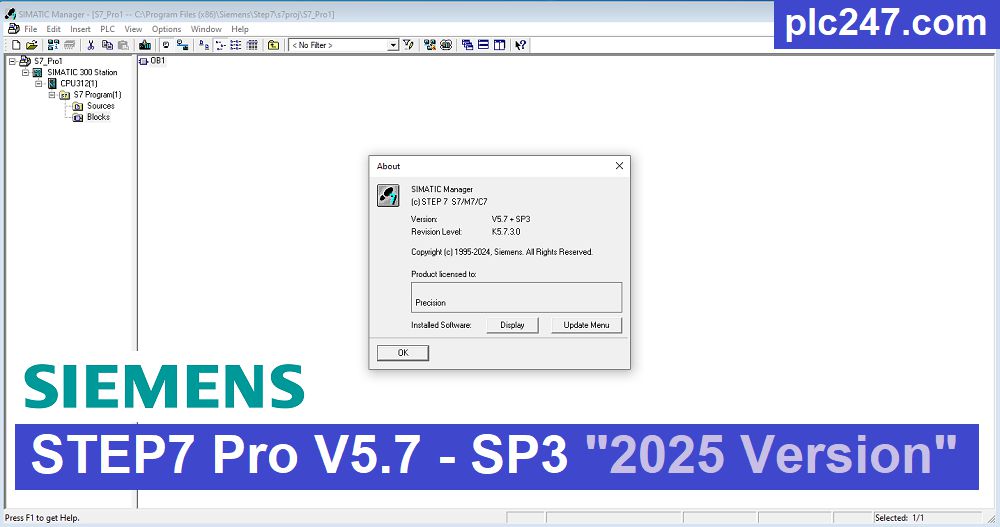Click status bar text 'Press F1 to get Help.'
1000x527 pixels.
[x=42, y=518]
